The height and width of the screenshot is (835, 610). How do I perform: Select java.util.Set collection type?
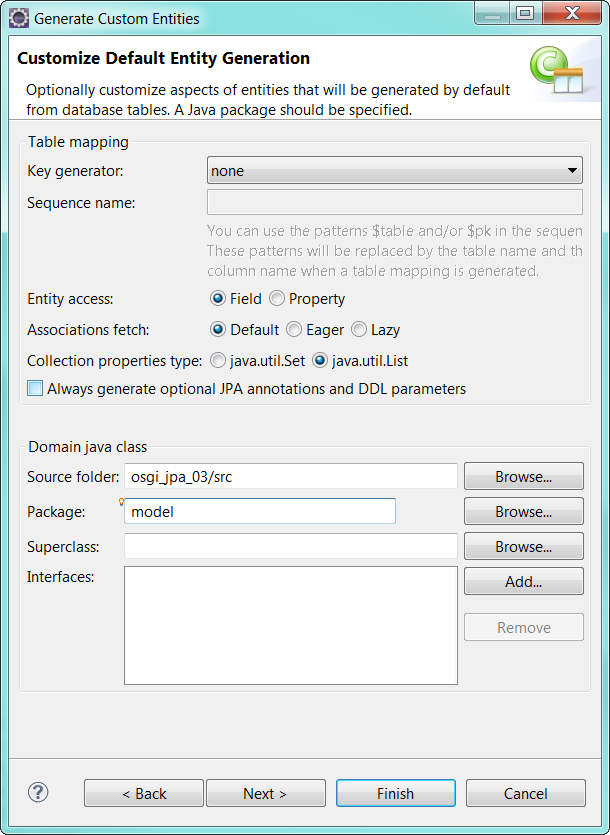pyautogui.click(x=218, y=360)
